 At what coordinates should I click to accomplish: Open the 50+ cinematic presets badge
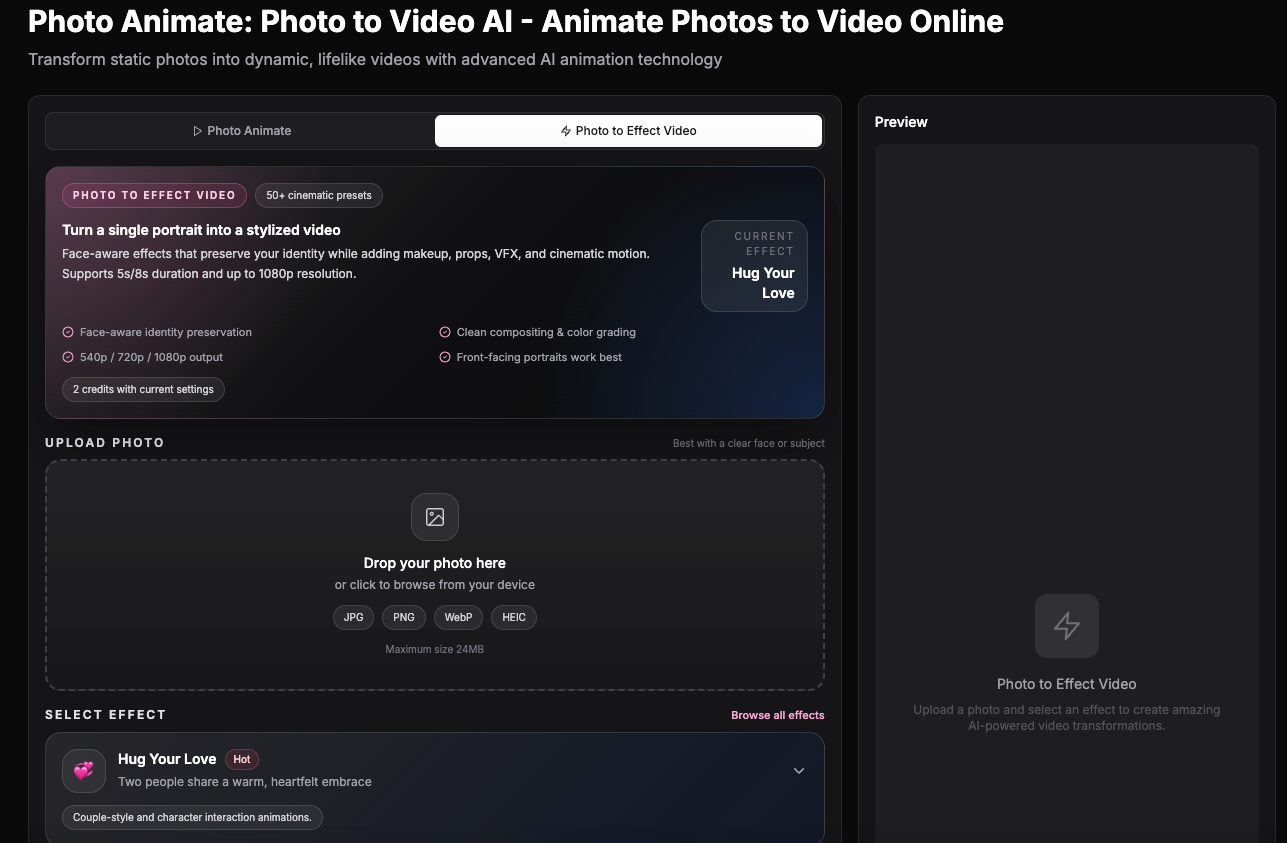pos(318,195)
